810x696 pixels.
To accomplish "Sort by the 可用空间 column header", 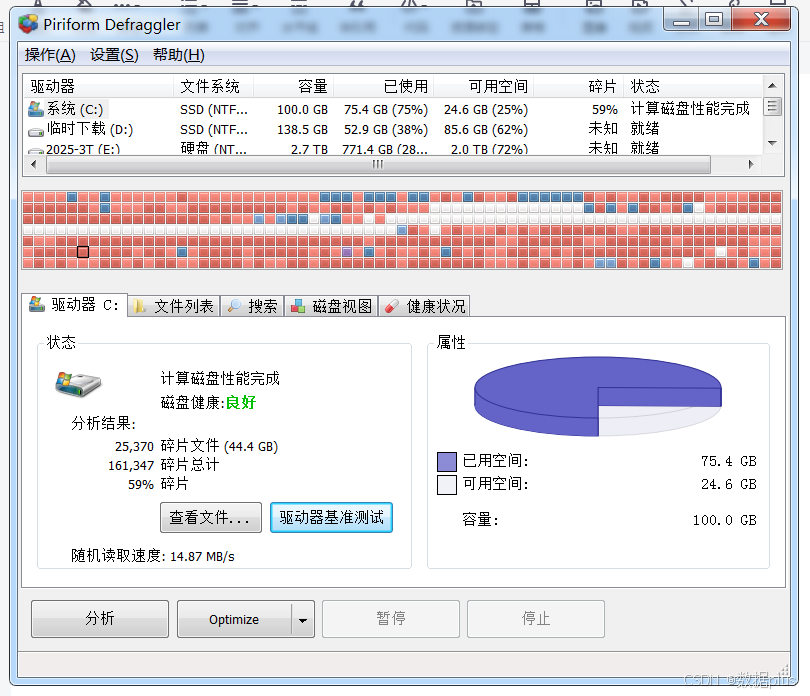I will [x=484, y=86].
